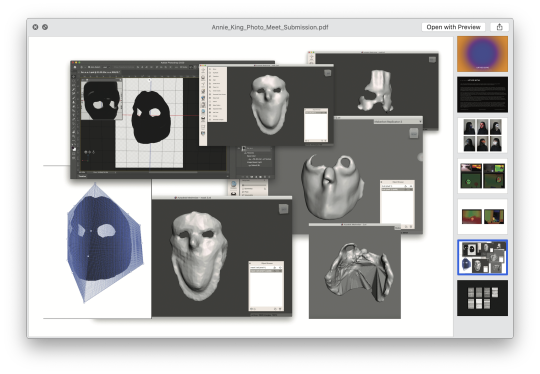
Task: Select the highlighted mask screenshots page thumbnail
Action: (x=482, y=257)
